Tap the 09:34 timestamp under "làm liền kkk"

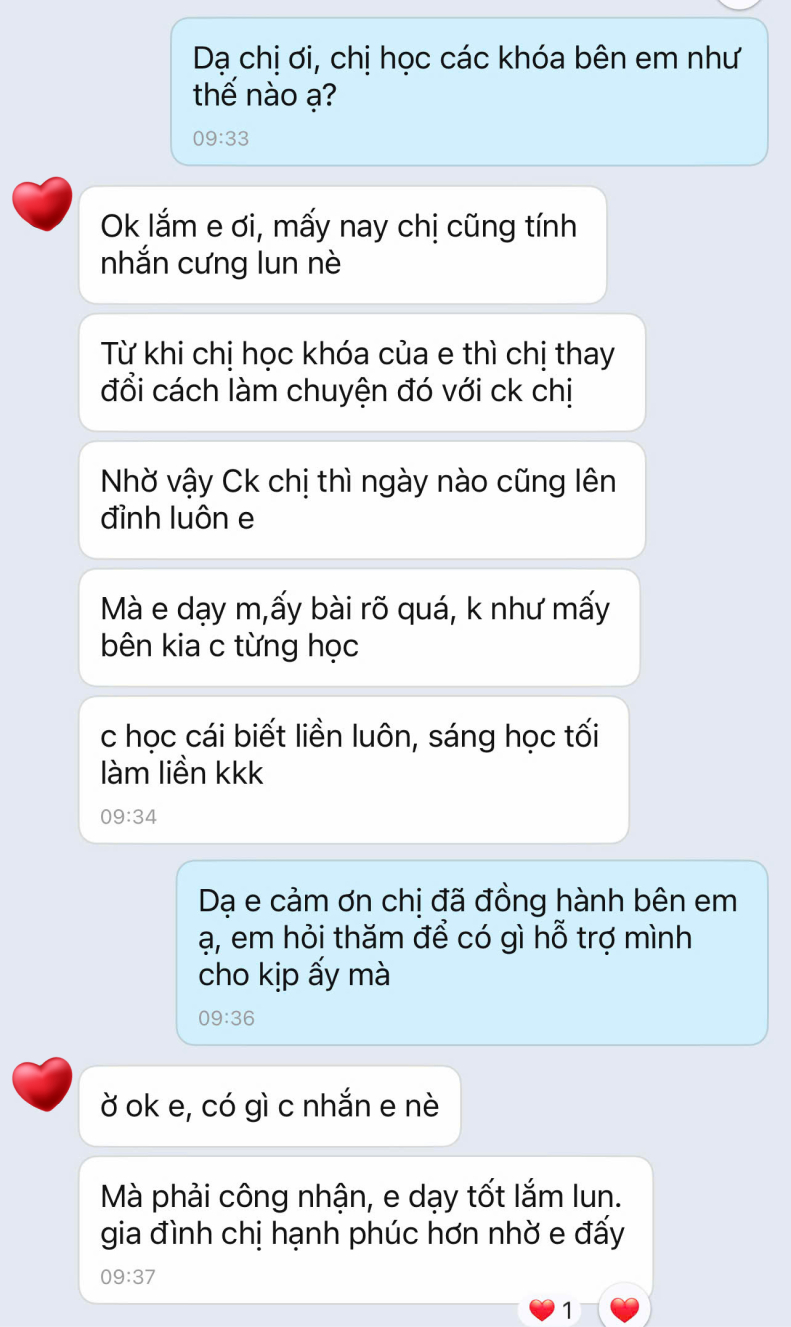click(129, 817)
